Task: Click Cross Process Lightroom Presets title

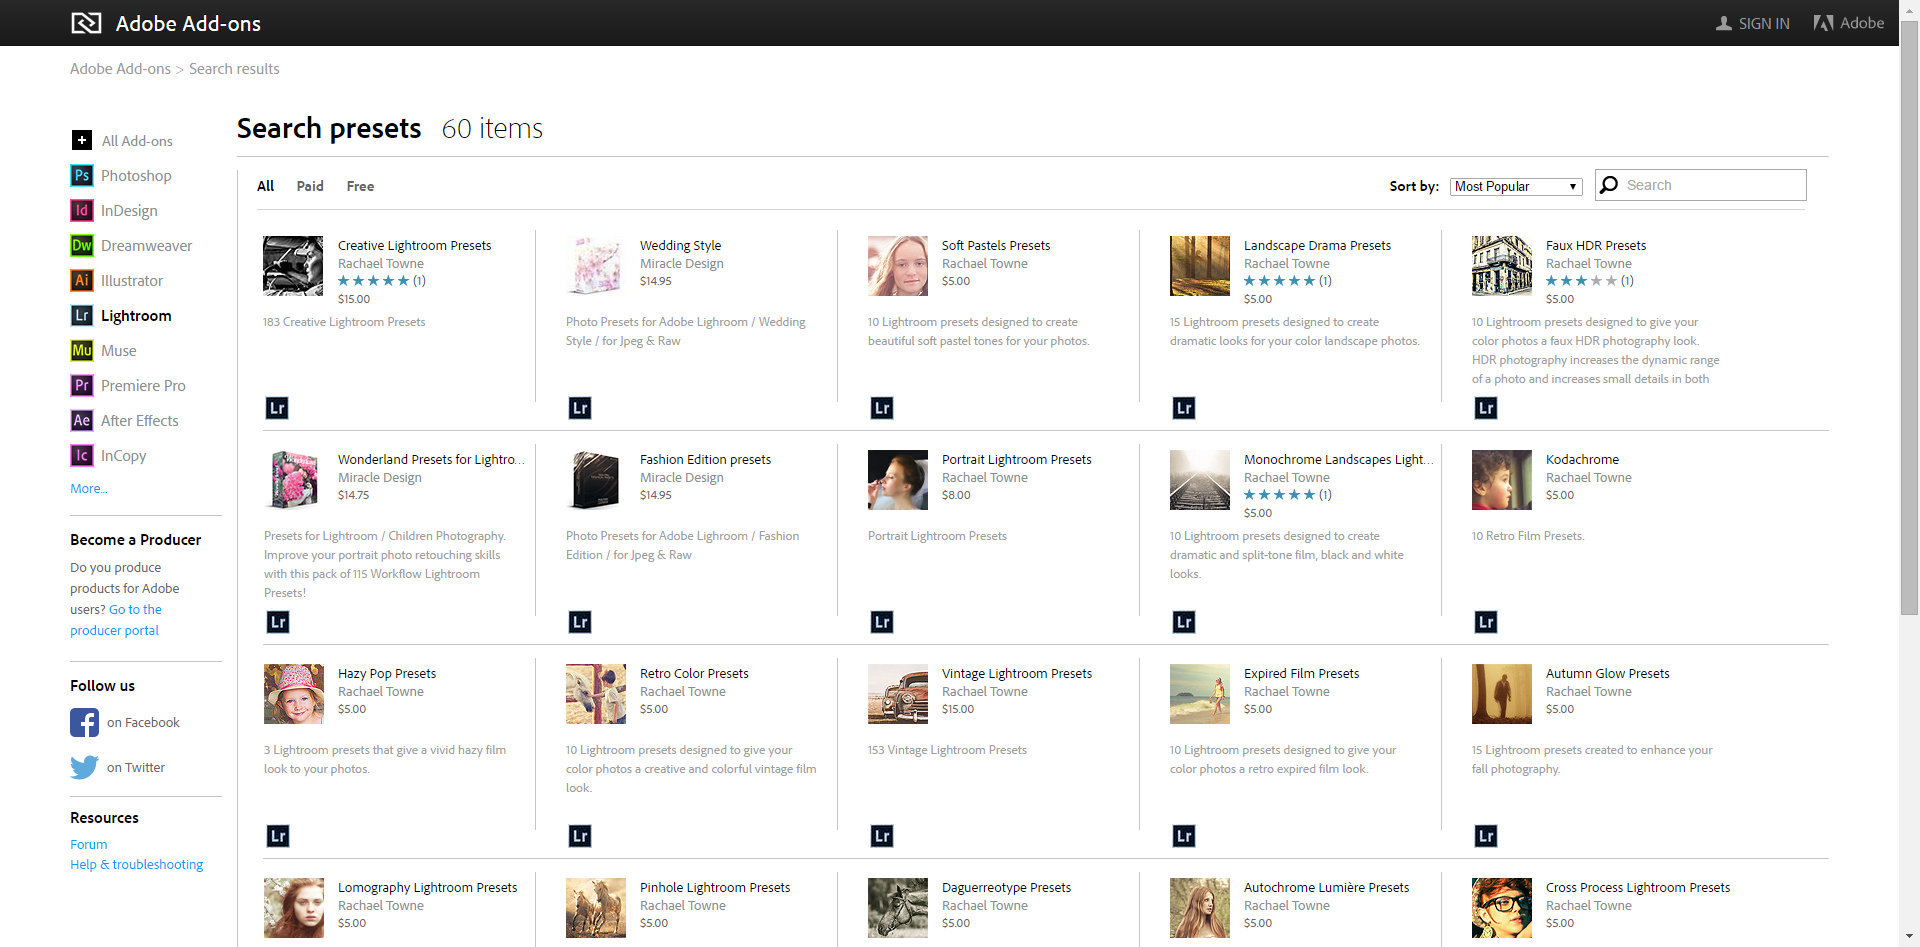Action: click(1638, 888)
